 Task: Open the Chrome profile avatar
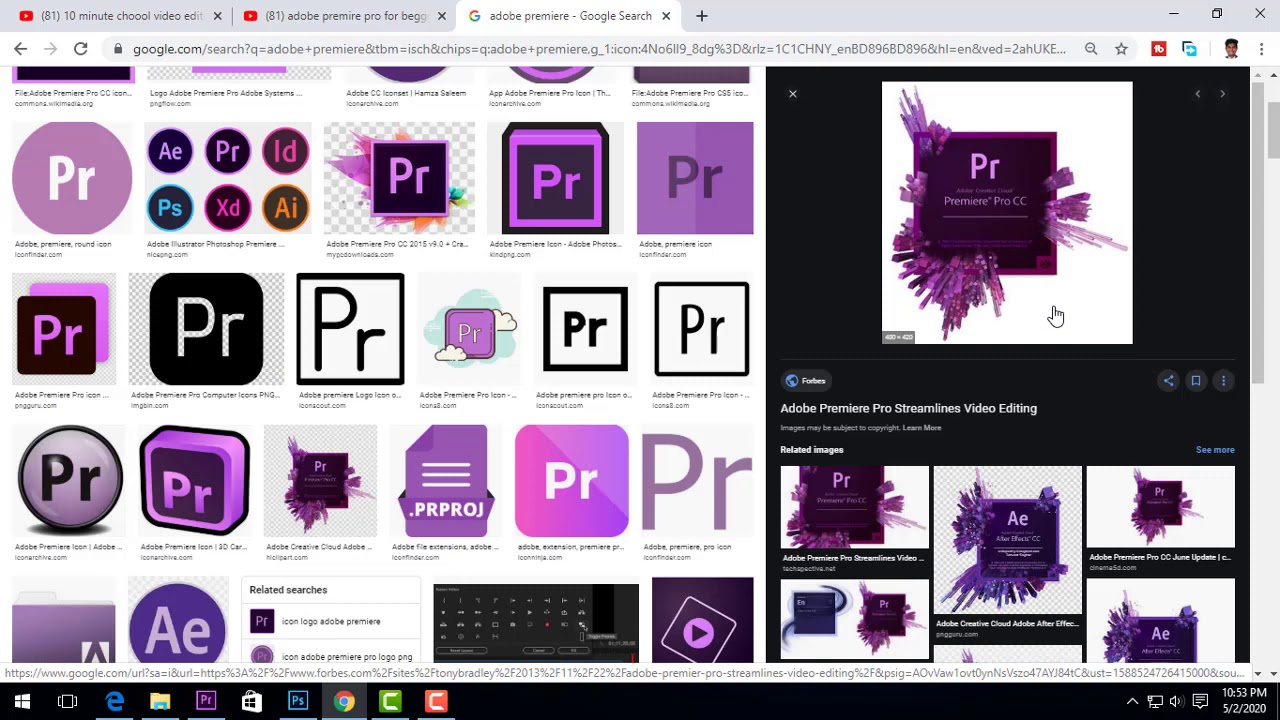[x=1231, y=49]
